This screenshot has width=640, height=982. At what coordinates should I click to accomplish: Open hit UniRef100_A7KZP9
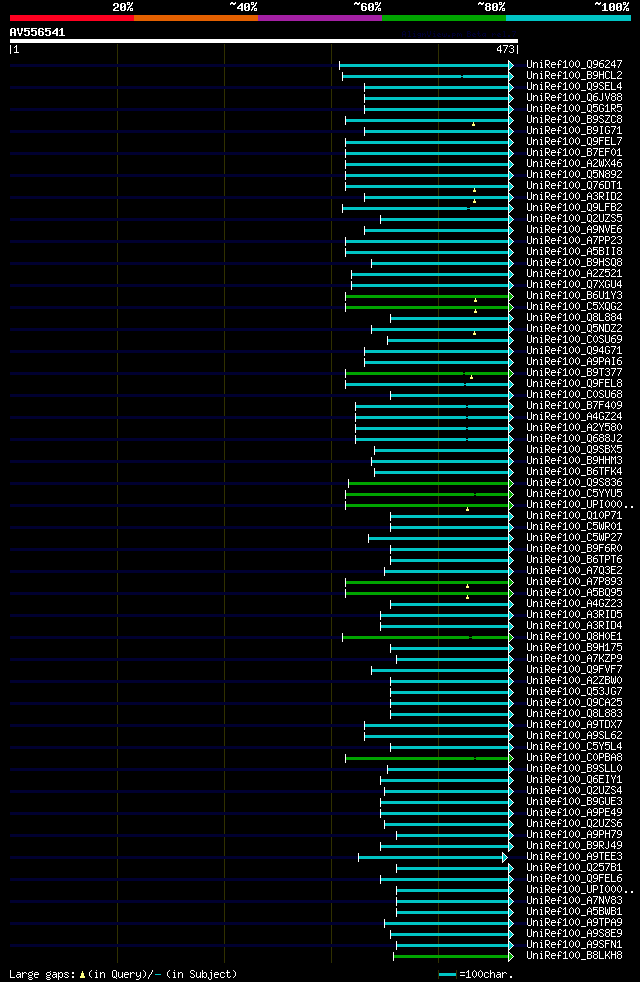point(574,659)
